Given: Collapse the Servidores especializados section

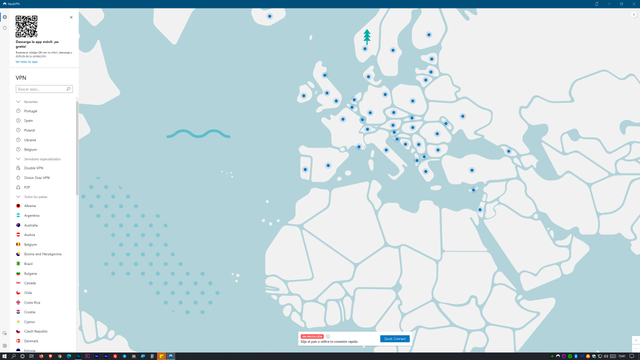Looking at the screenshot, I should 18,159.
